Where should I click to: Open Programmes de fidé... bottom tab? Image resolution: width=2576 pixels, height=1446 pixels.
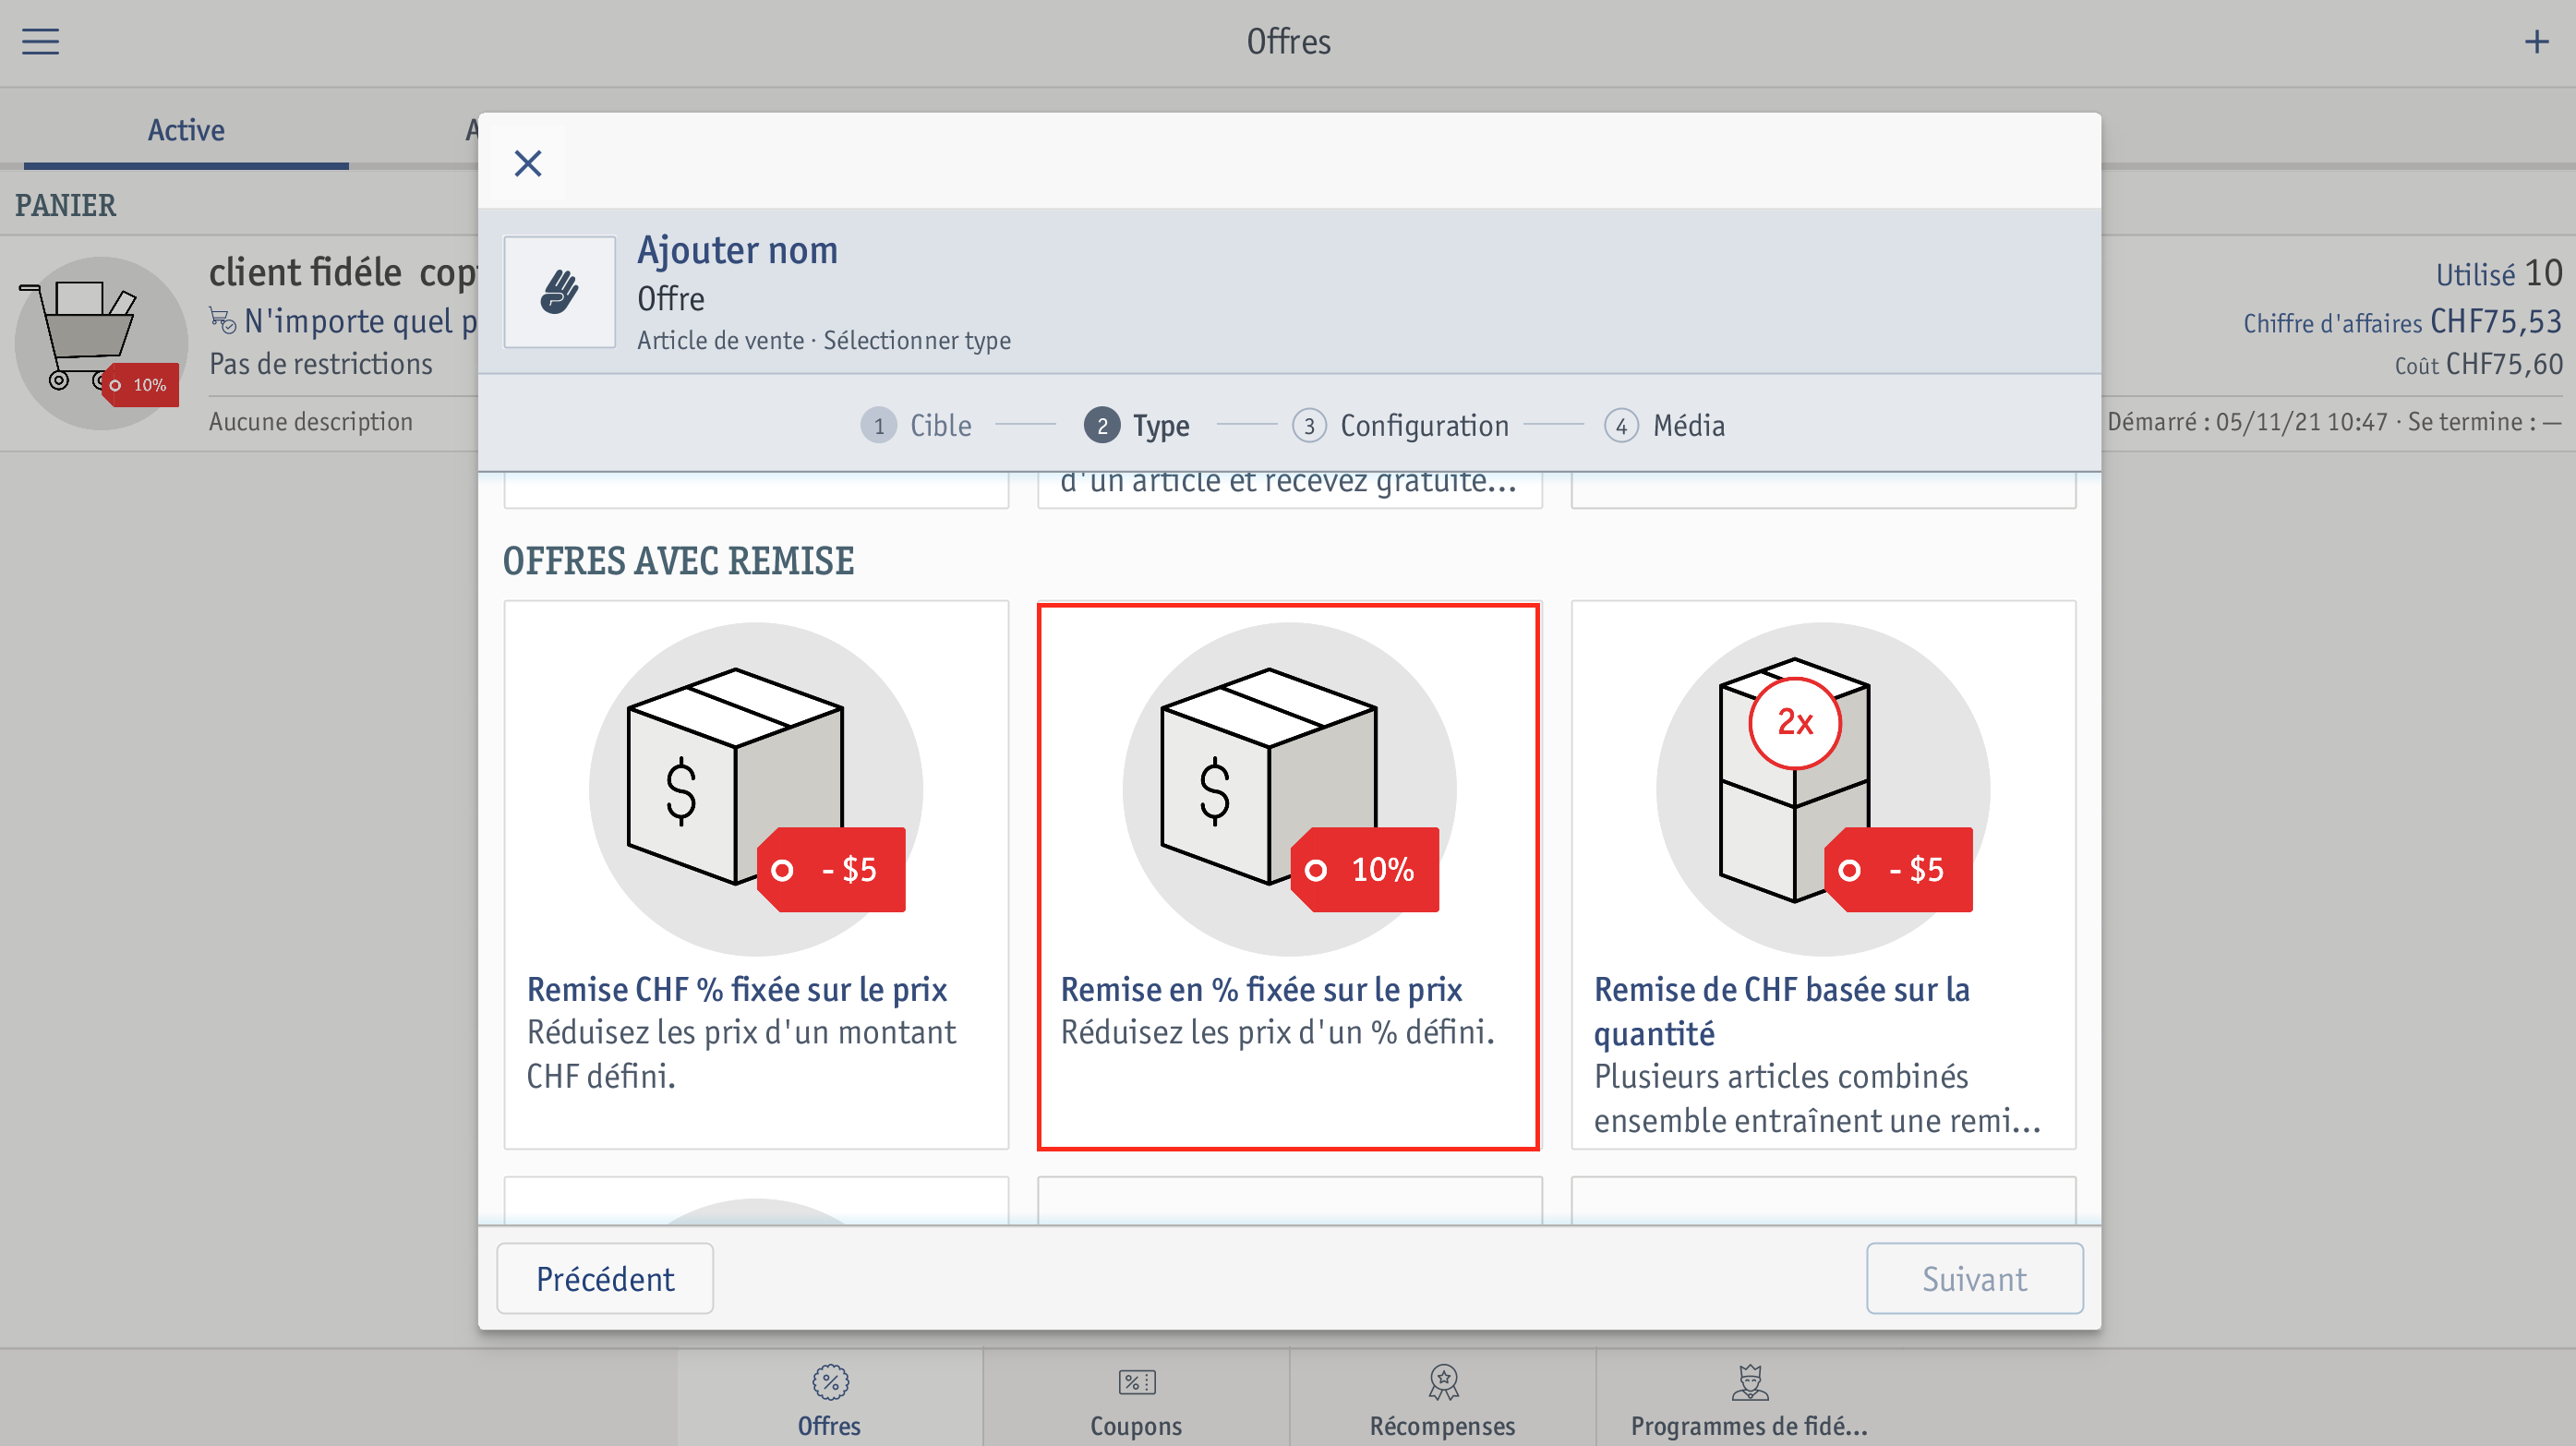point(1749,1400)
